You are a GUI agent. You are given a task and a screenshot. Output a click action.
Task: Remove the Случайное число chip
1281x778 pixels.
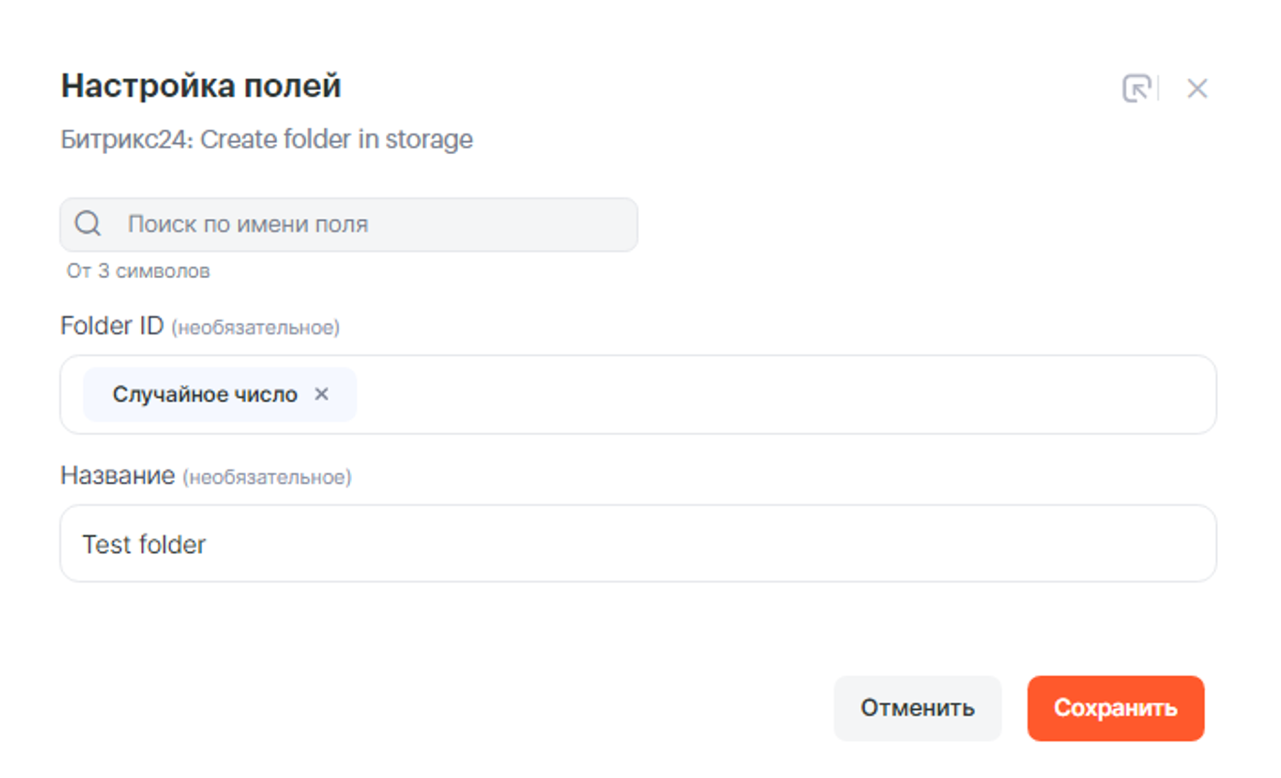tap(321, 394)
